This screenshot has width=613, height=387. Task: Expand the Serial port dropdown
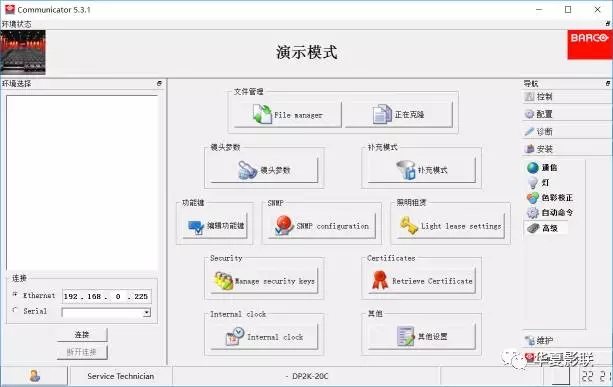(147, 313)
